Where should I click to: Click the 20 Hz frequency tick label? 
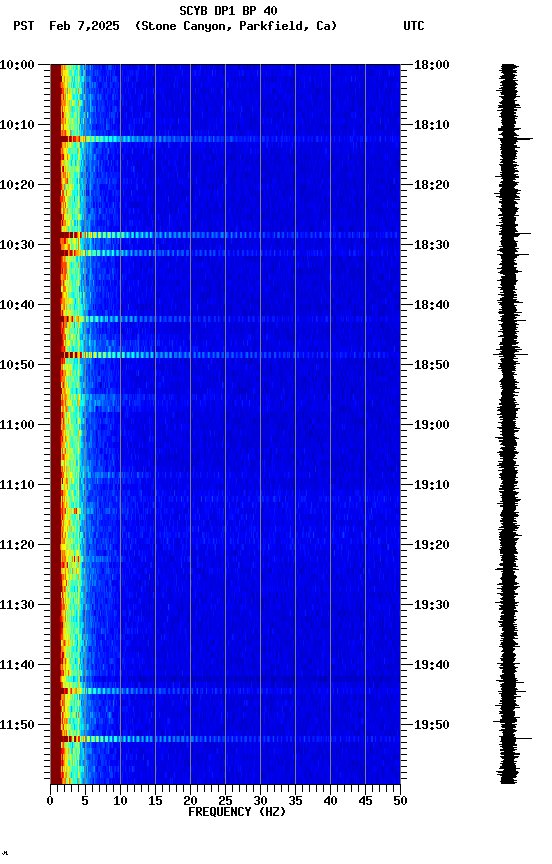point(190,801)
